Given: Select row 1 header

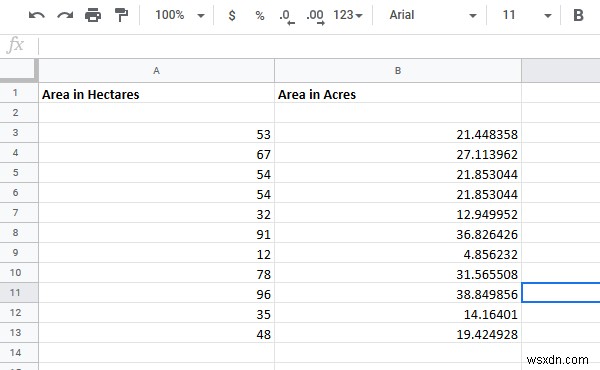Looking at the screenshot, I should tap(19, 93).
